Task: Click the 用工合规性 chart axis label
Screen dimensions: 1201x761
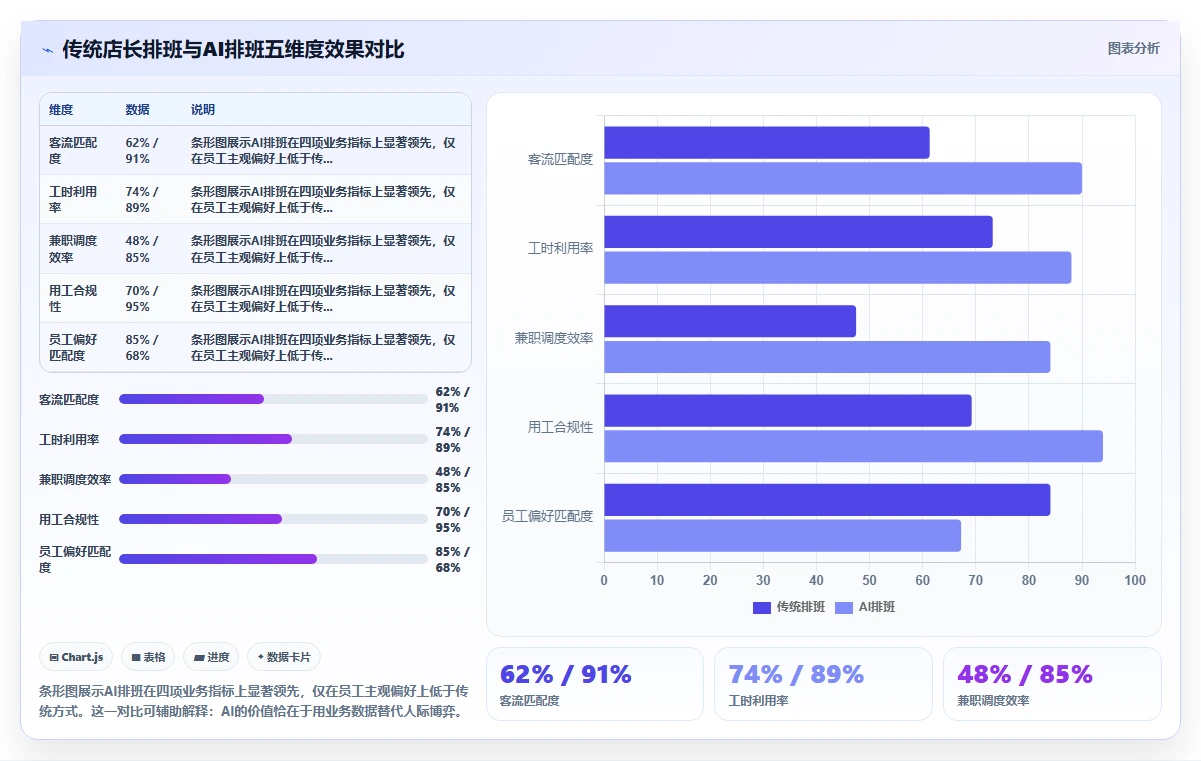Action: pos(560,427)
